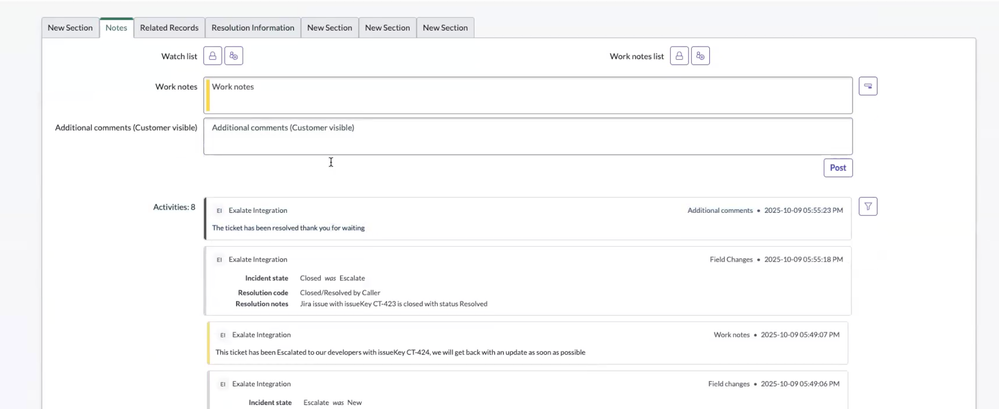Screen dimensions: 999x409
Task: Click the Activities: 8 label
Action: click(x=175, y=207)
